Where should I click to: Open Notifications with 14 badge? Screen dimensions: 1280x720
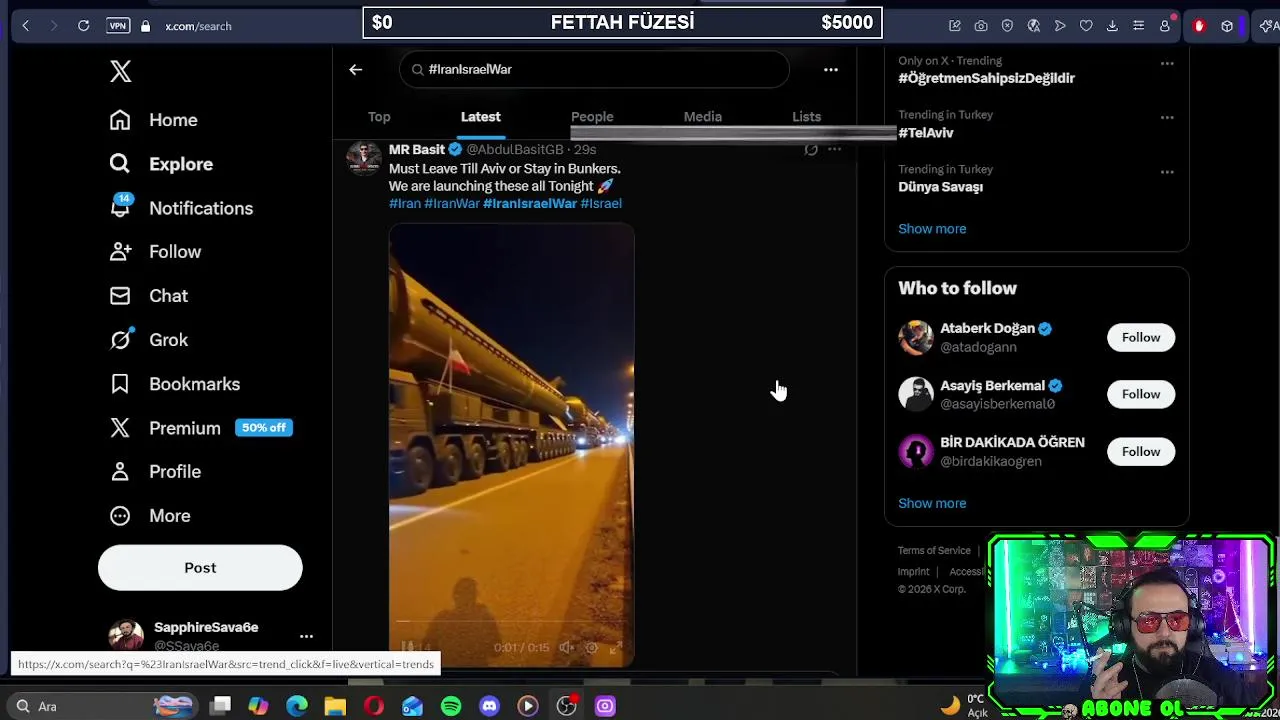[x=181, y=208]
